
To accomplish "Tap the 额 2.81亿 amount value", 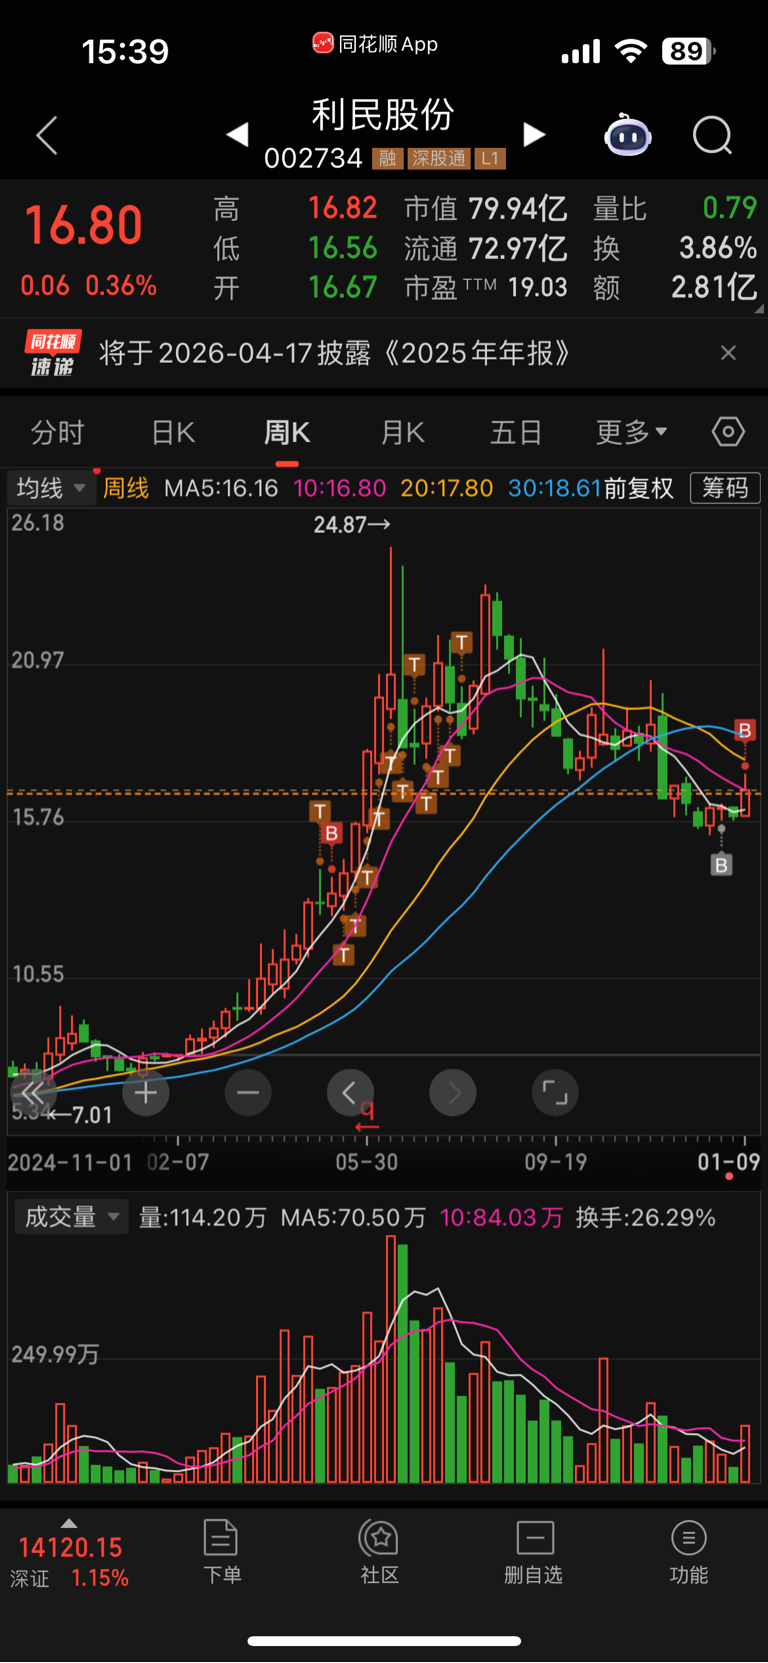I will click(x=675, y=288).
